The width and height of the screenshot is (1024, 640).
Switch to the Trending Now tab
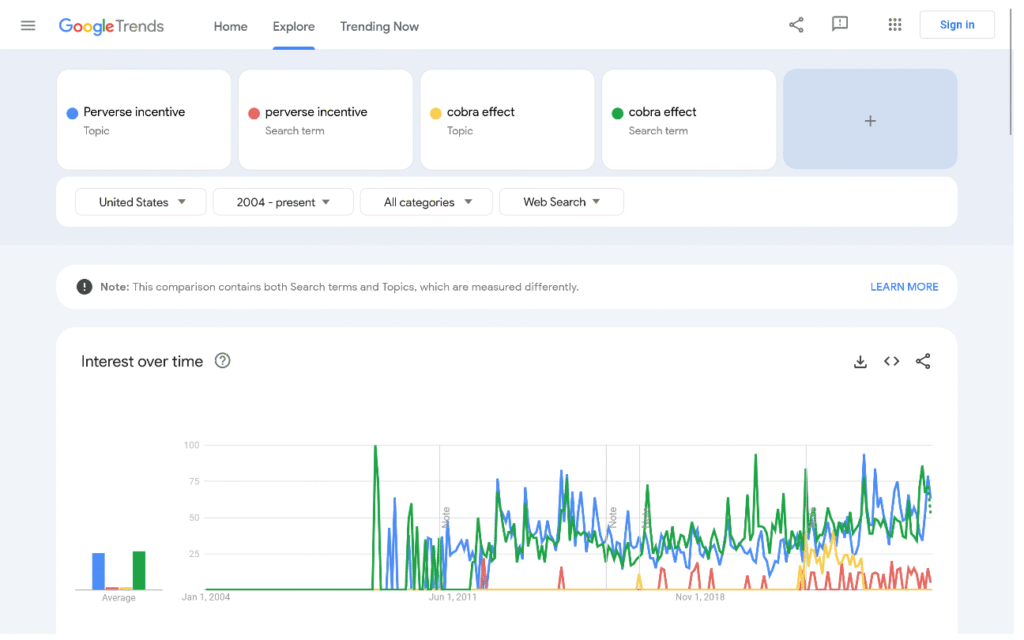(x=379, y=26)
